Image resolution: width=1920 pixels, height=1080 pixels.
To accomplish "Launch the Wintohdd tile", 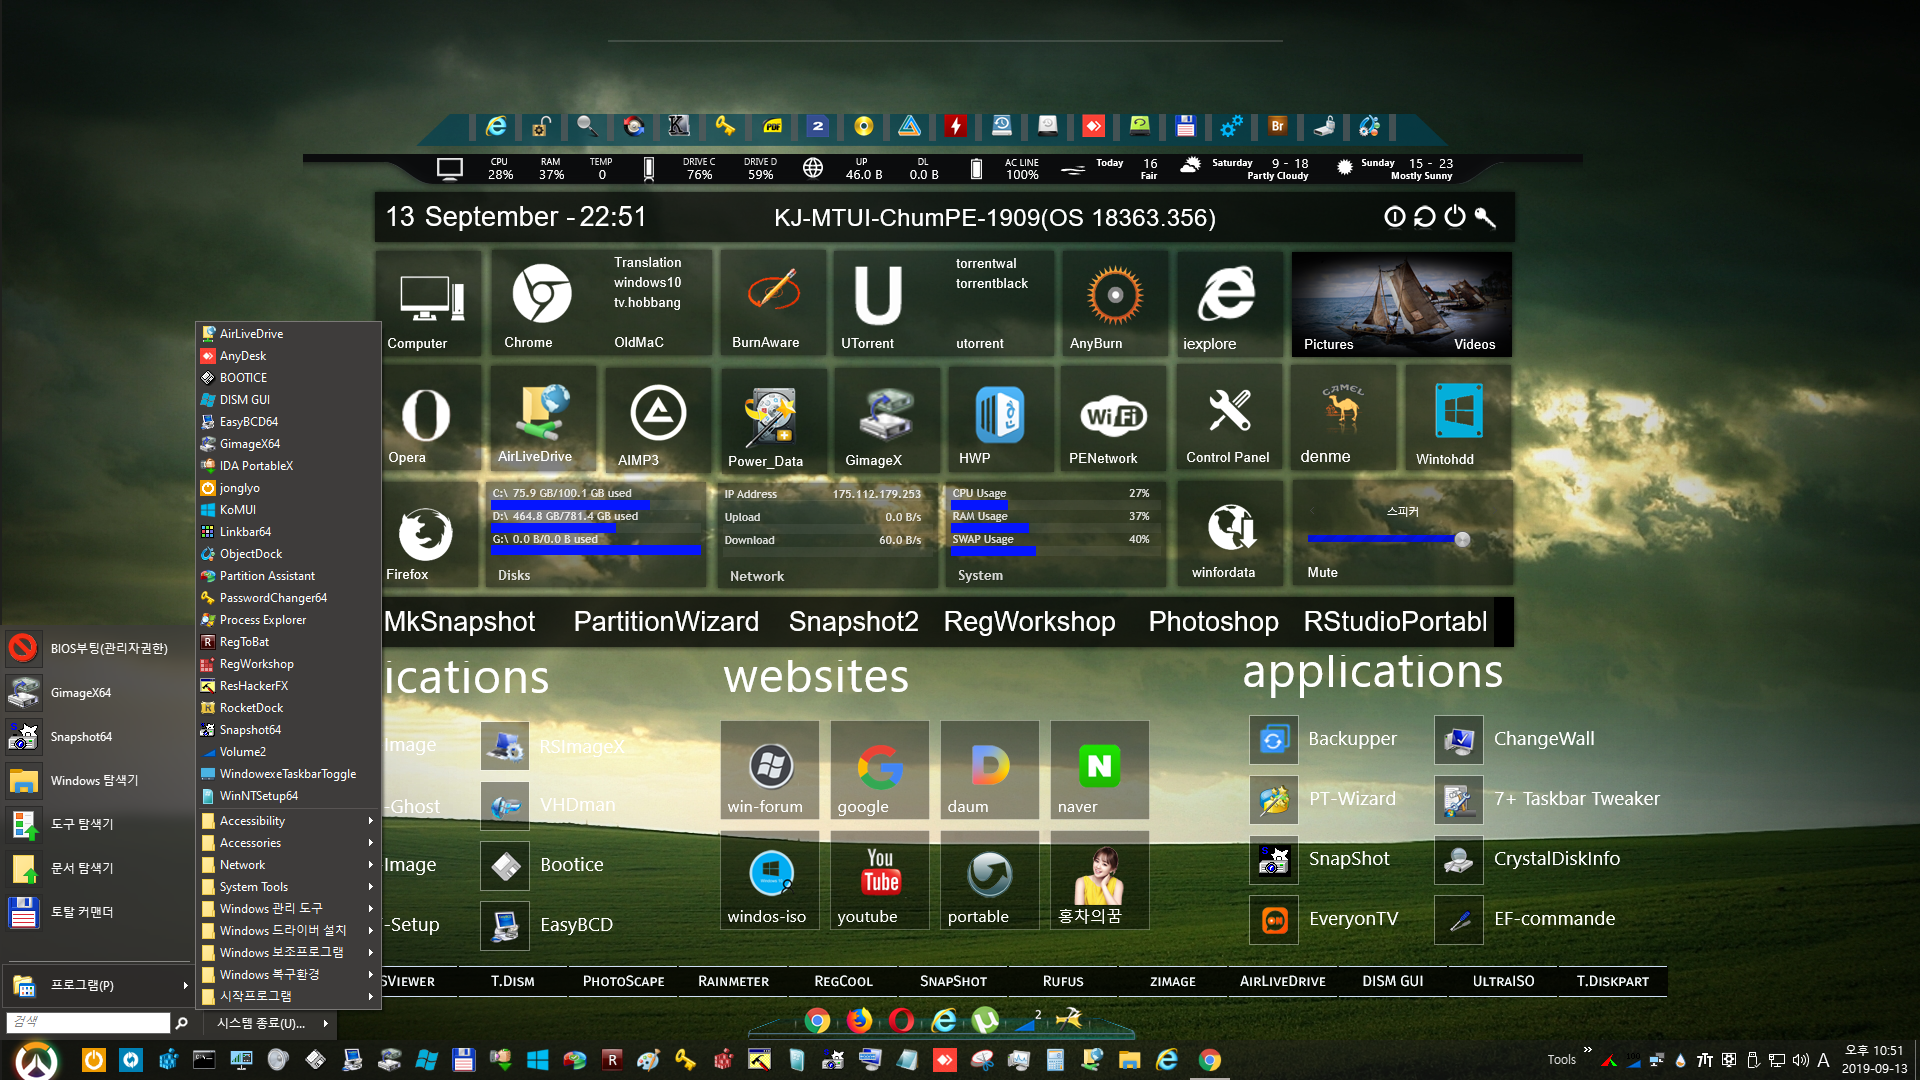I will [1458, 418].
